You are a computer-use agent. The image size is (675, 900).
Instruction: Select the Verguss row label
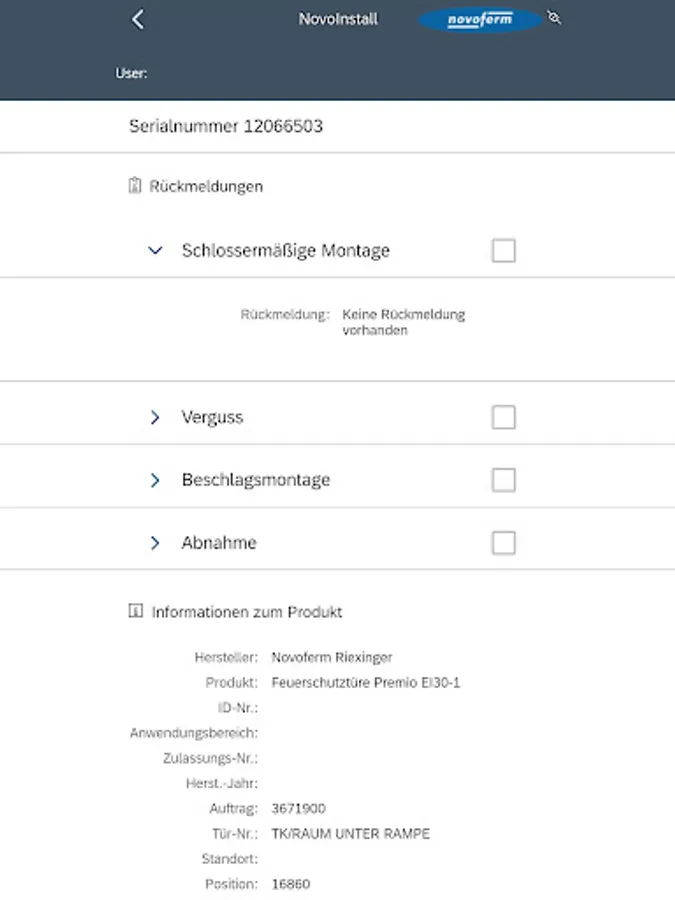point(212,417)
